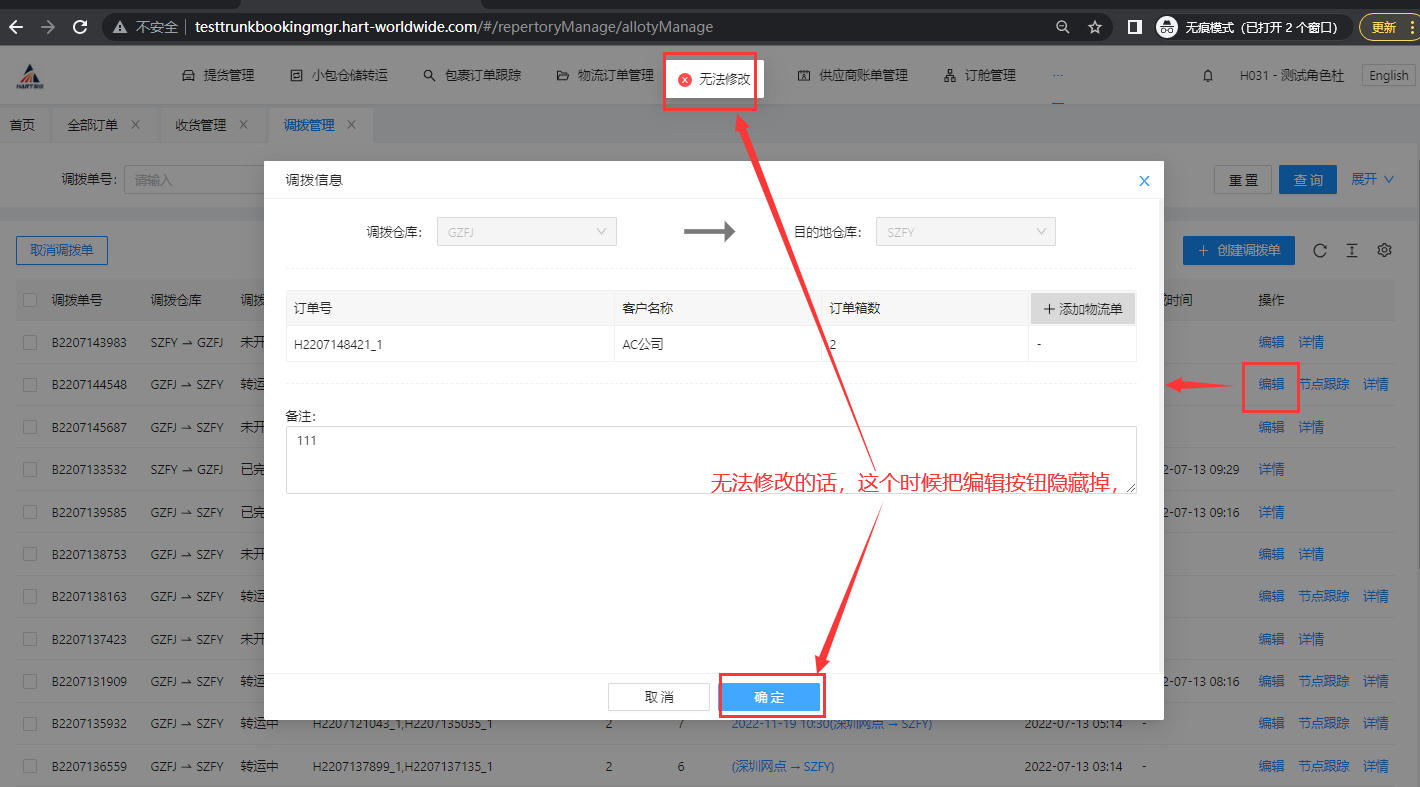Expand the search filters via 展开
This screenshot has height=787, width=1420.
coord(1372,180)
